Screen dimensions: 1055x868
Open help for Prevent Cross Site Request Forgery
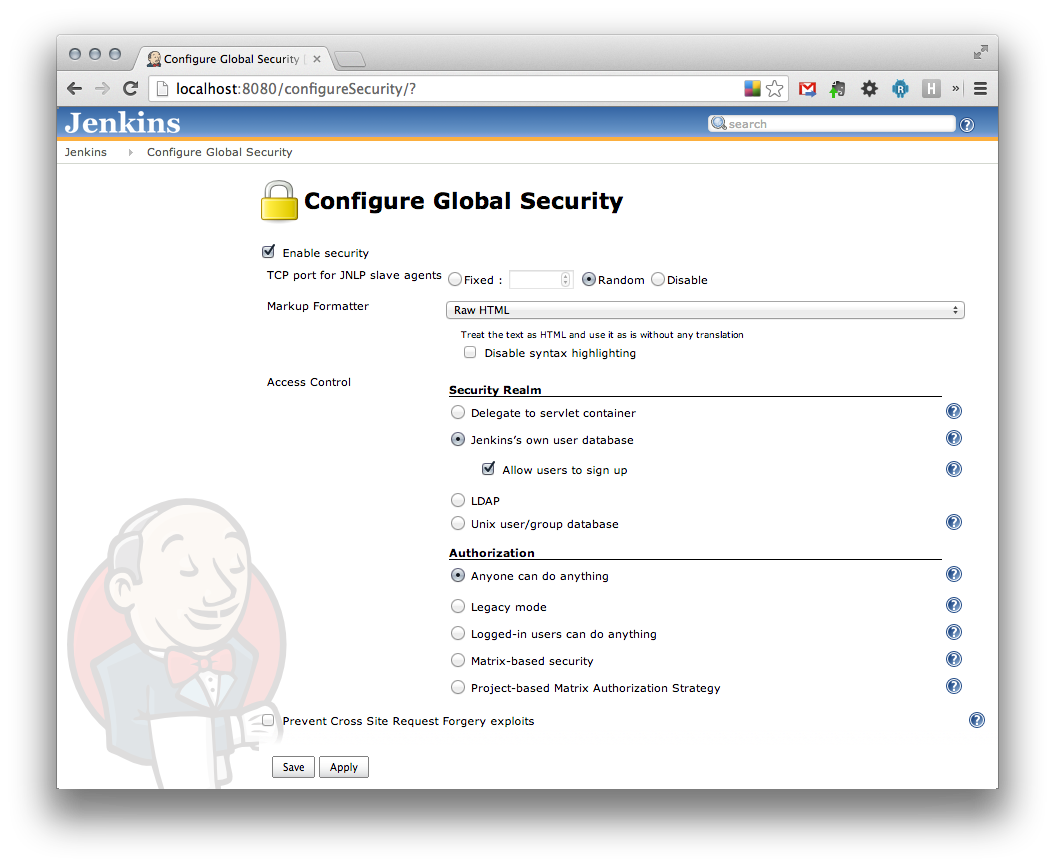pos(977,720)
